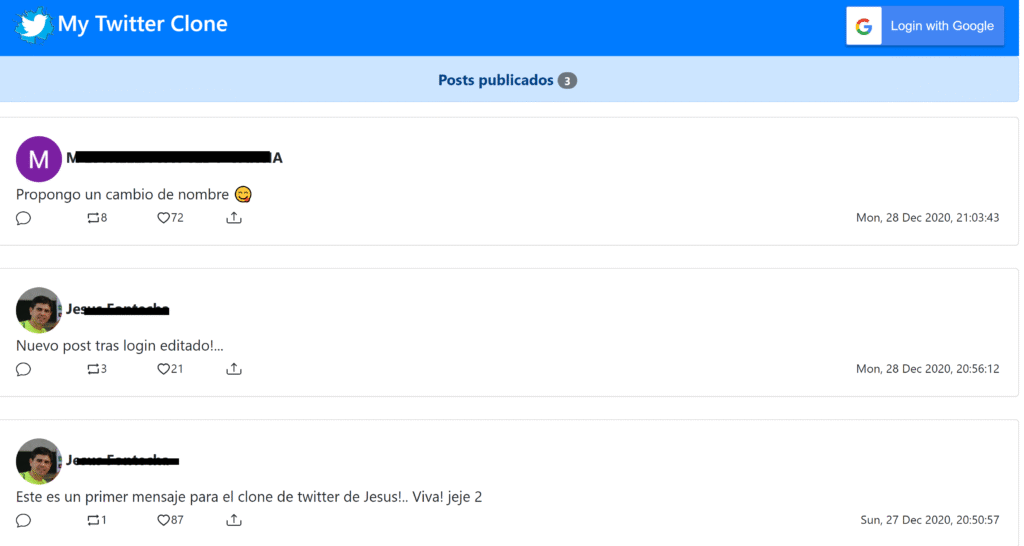Retweet the 'Propongo un cambio de nombre' post
1024x546 pixels.
(x=94, y=218)
